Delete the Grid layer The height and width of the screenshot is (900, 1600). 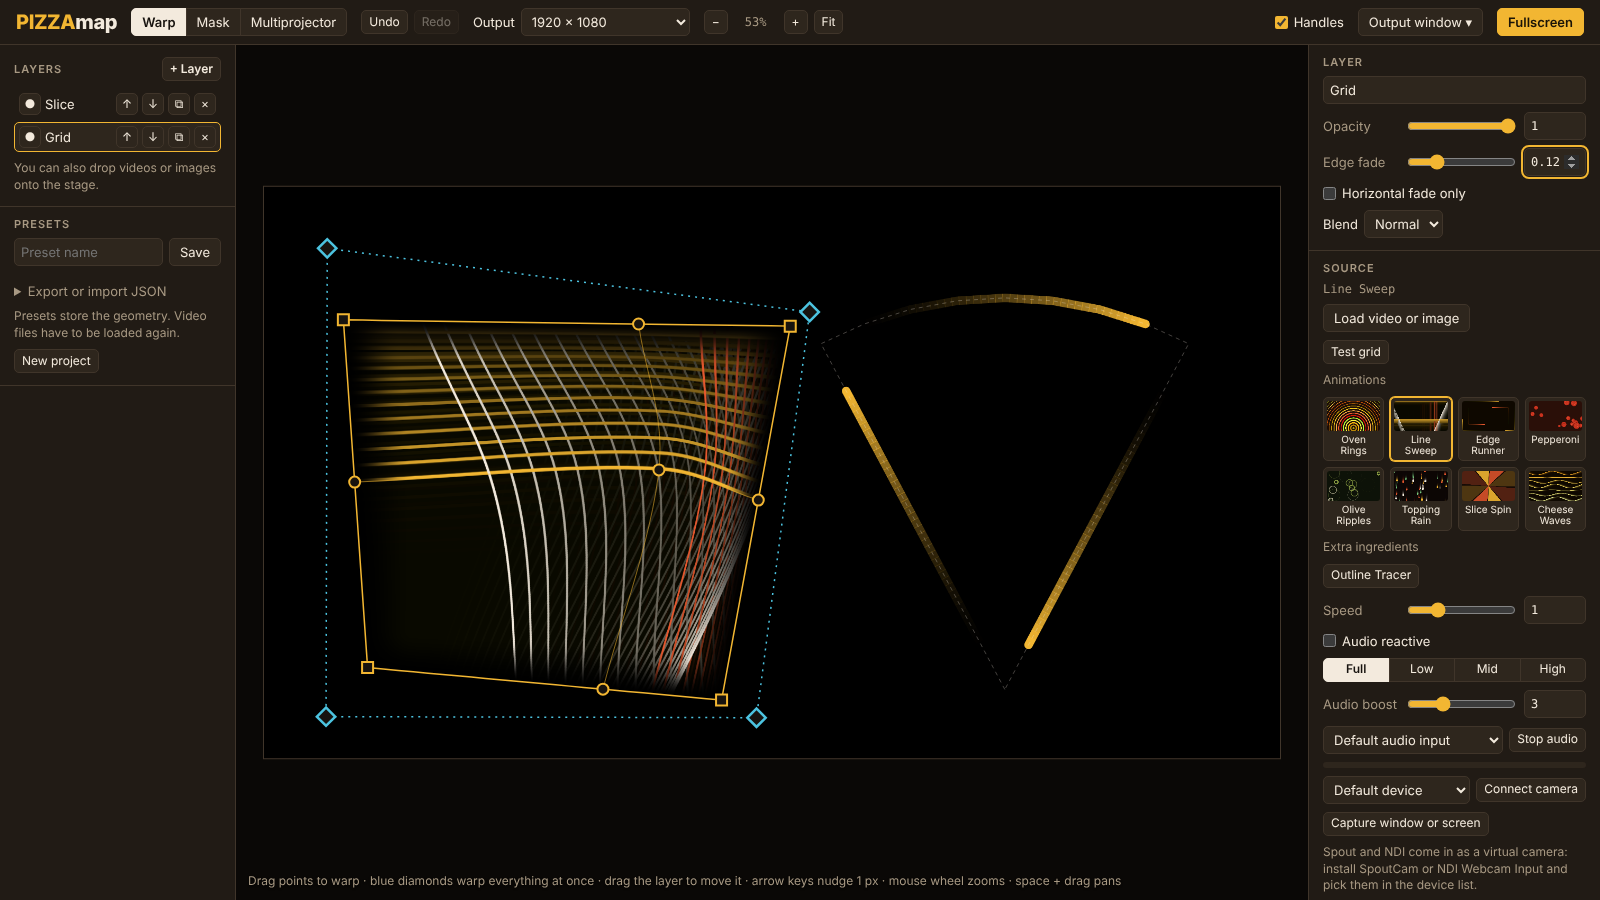pos(205,137)
